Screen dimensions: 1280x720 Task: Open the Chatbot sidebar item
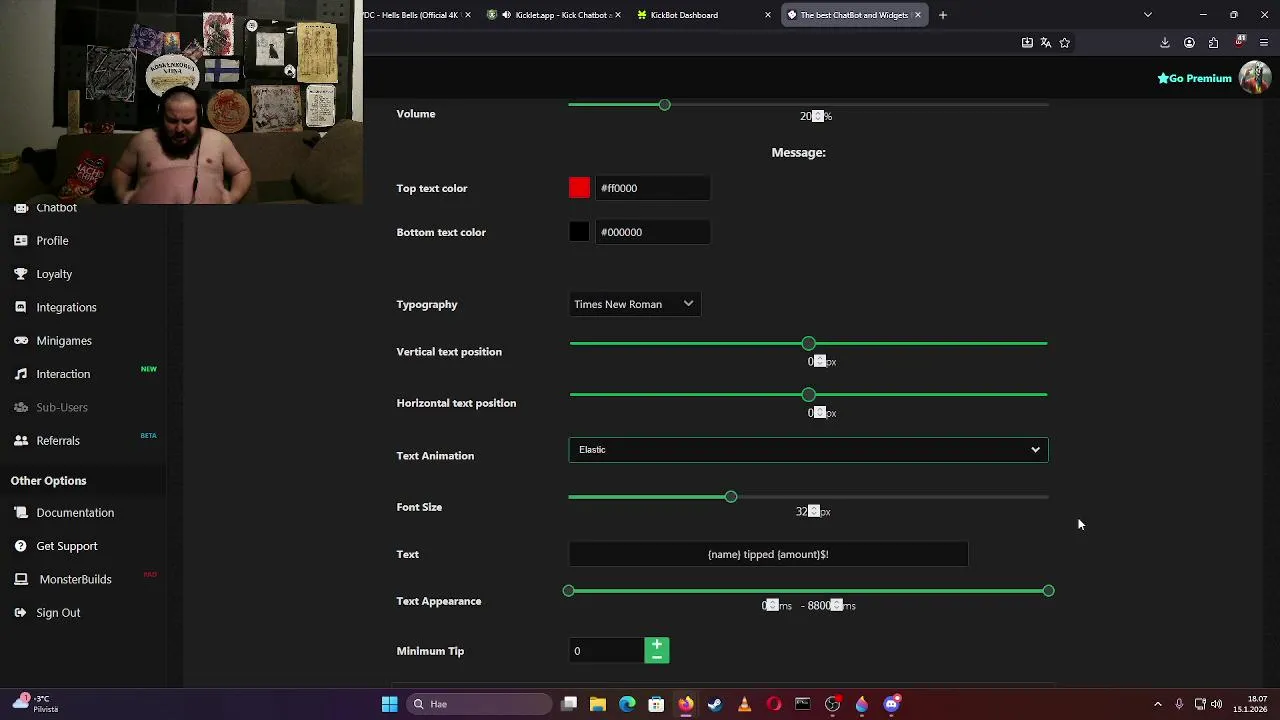56,208
